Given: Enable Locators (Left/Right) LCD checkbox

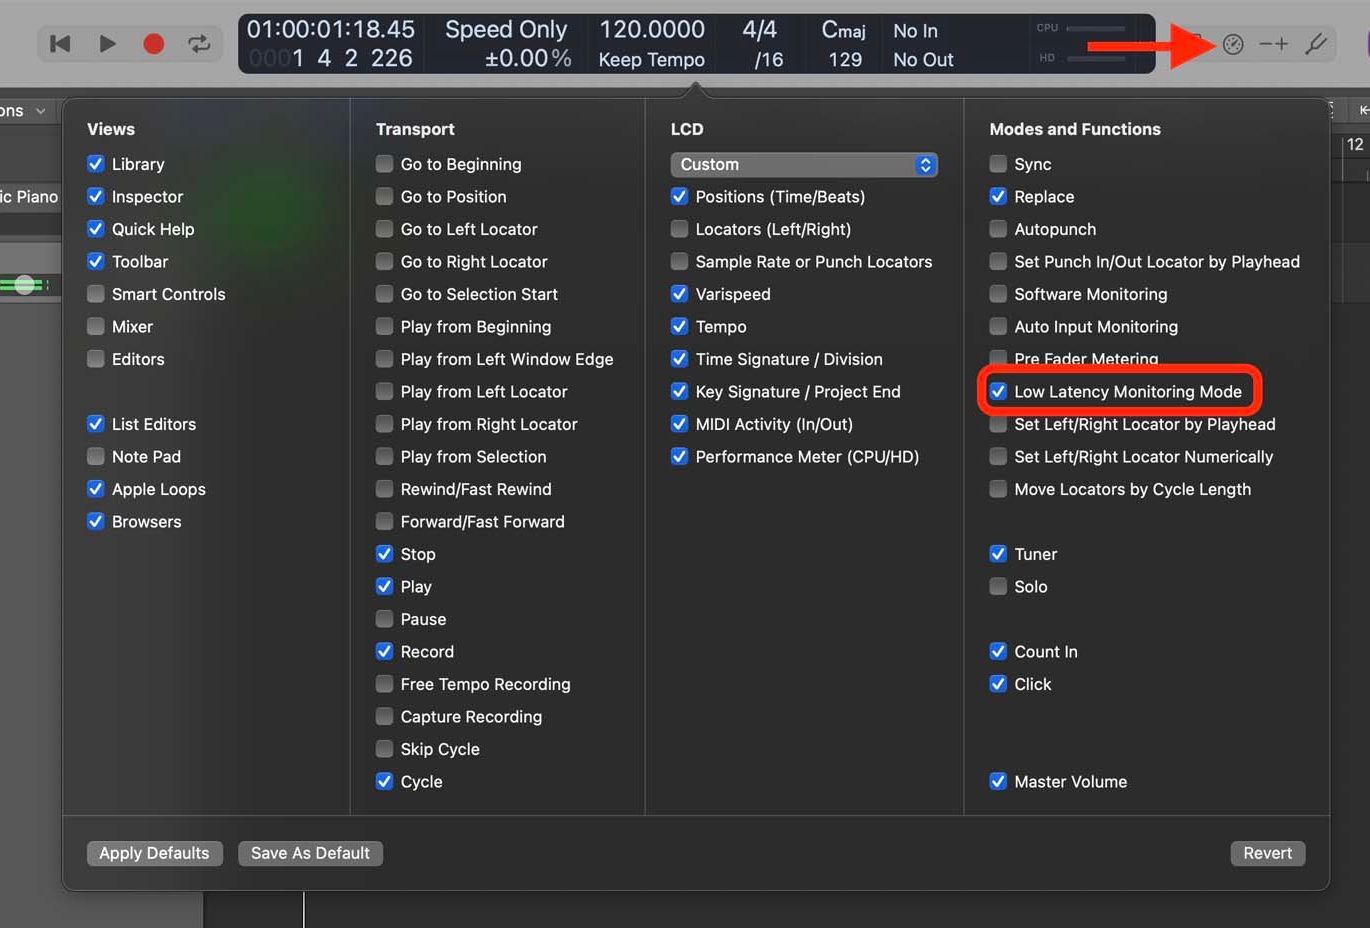Looking at the screenshot, I should pos(679,229).
